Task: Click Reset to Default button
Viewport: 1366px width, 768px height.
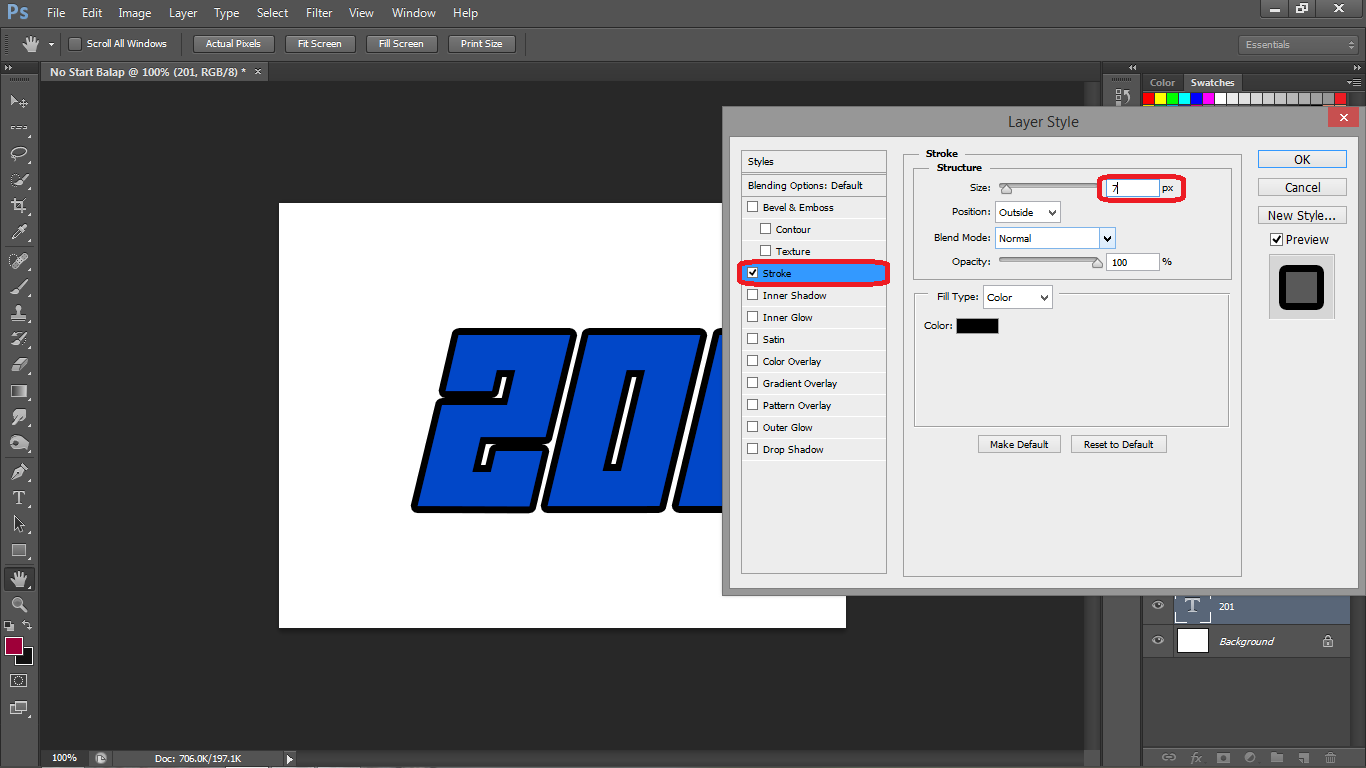Action: [x=1118, y=444]
